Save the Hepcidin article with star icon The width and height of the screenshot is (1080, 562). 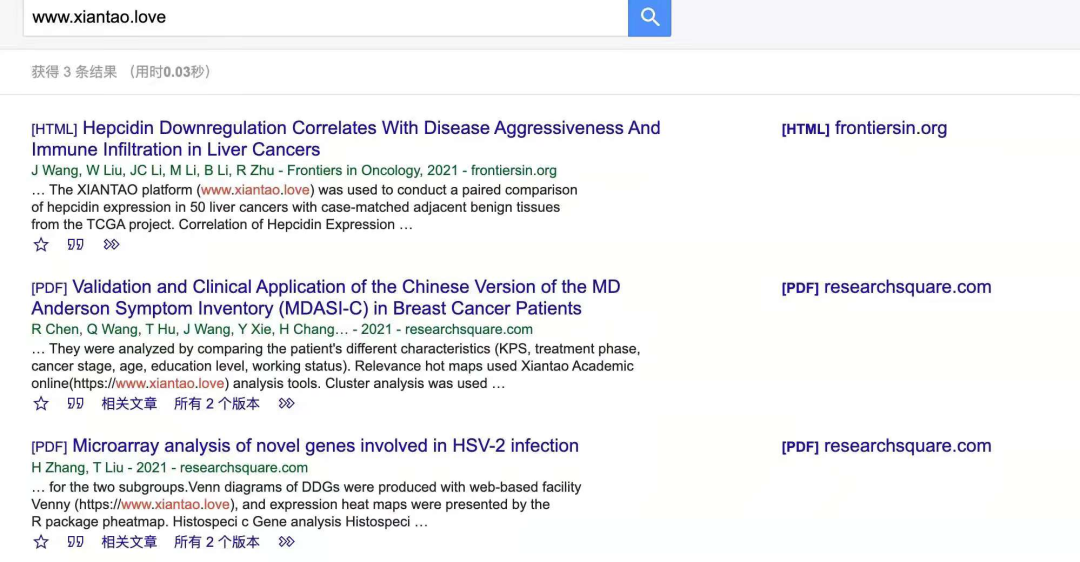(x=41, y=244)
